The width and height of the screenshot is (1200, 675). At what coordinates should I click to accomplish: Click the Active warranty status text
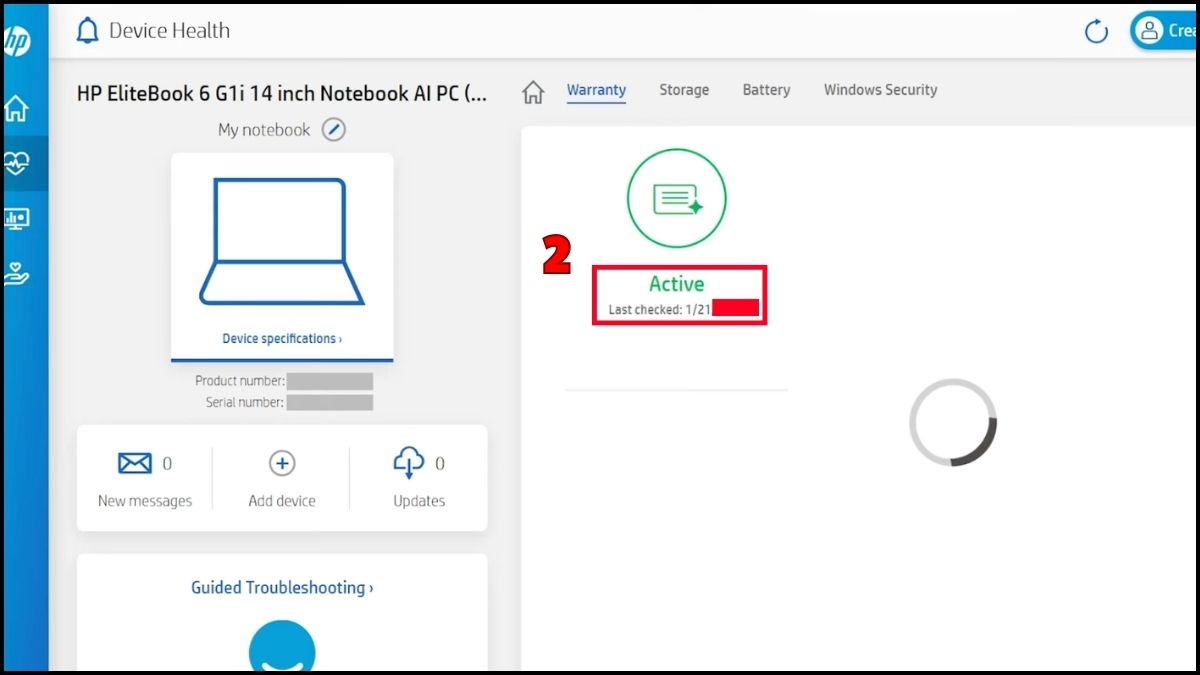pos(677,284)
